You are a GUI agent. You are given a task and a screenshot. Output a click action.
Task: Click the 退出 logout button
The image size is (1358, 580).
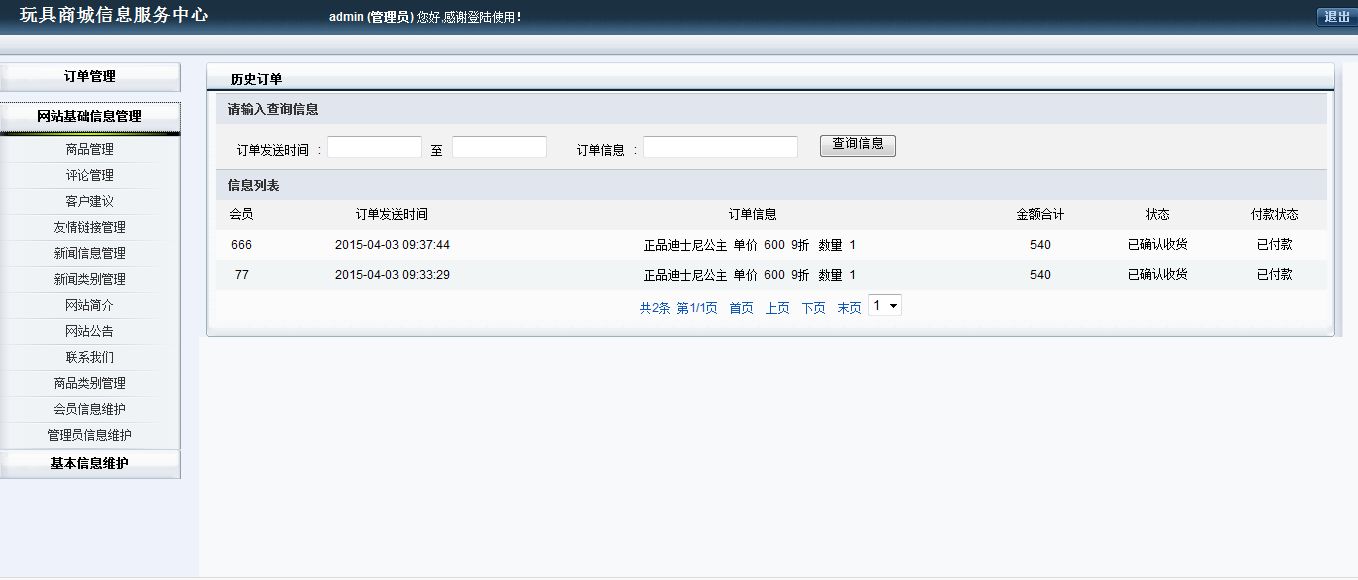[x=1337, y=17]
